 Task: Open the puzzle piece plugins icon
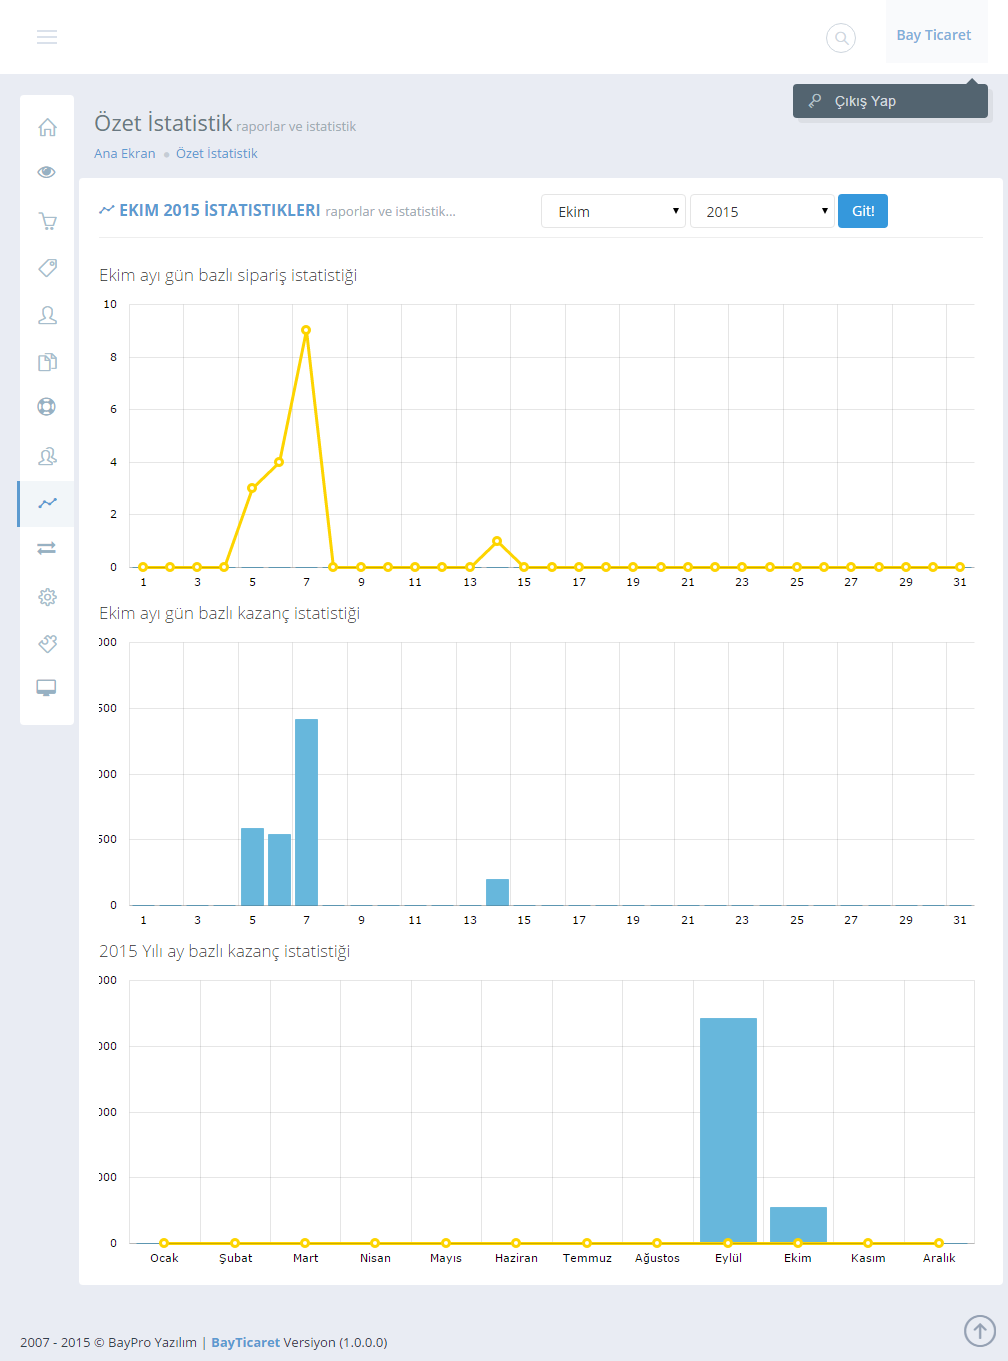click(47, 644)
